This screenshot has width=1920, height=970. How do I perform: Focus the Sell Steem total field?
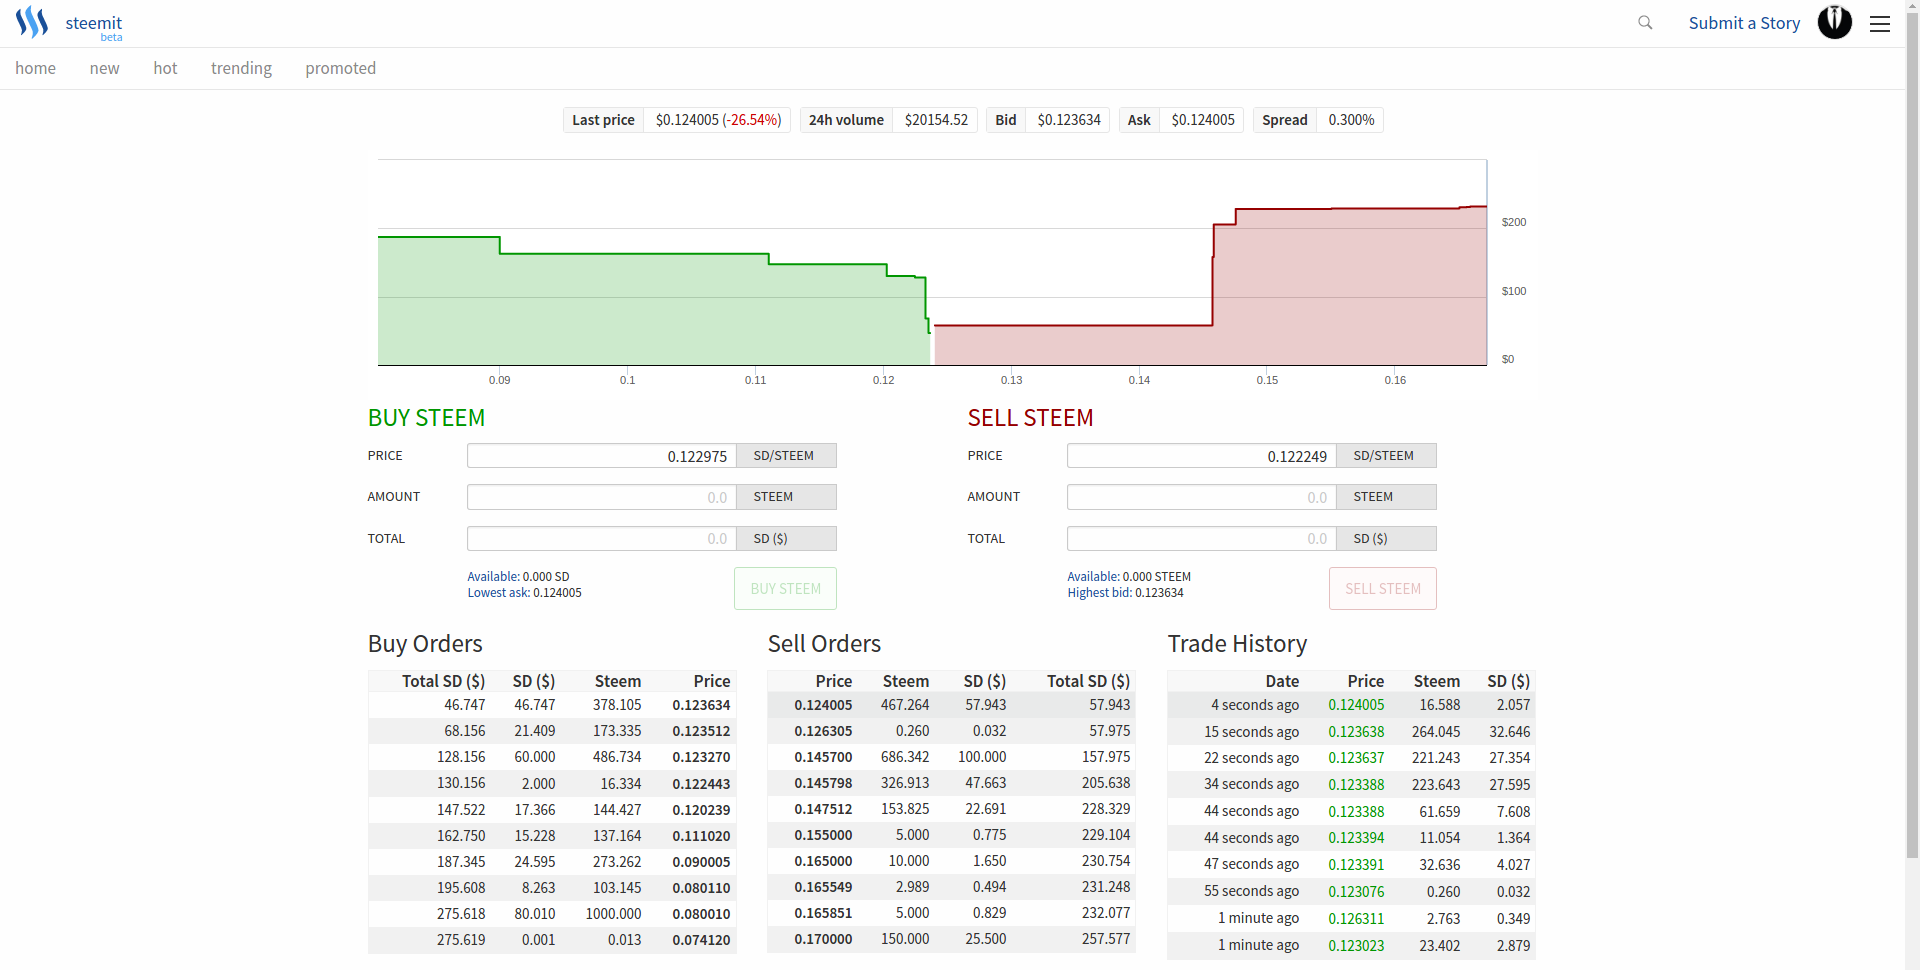[x=1202, y=539]
